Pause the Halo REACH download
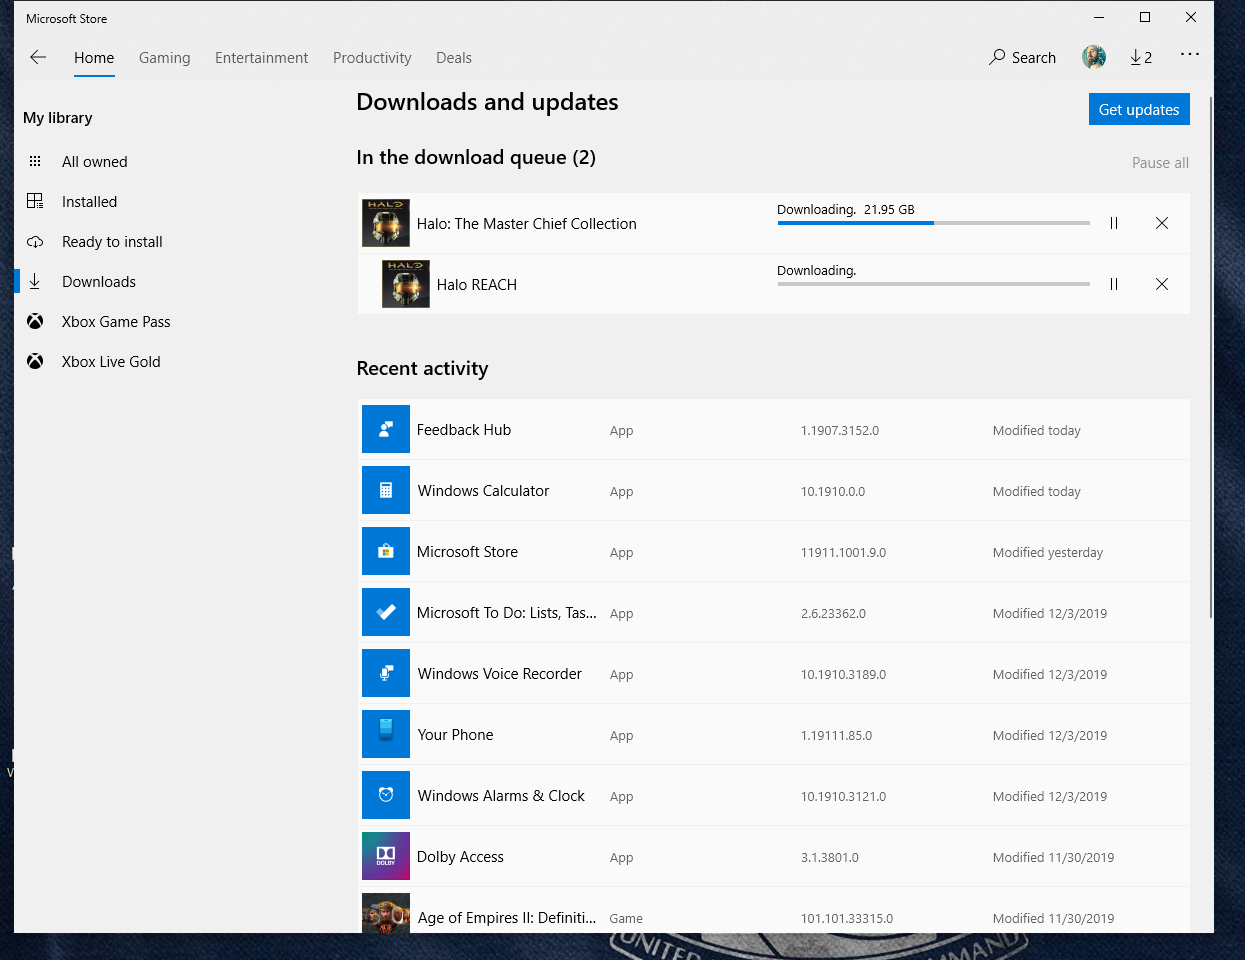1245x960 pixels. (1114, 284)
